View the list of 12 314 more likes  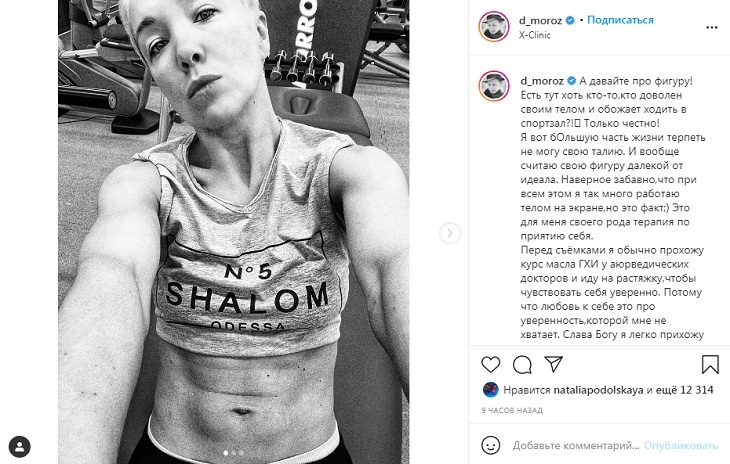click(x=684, y=390)
